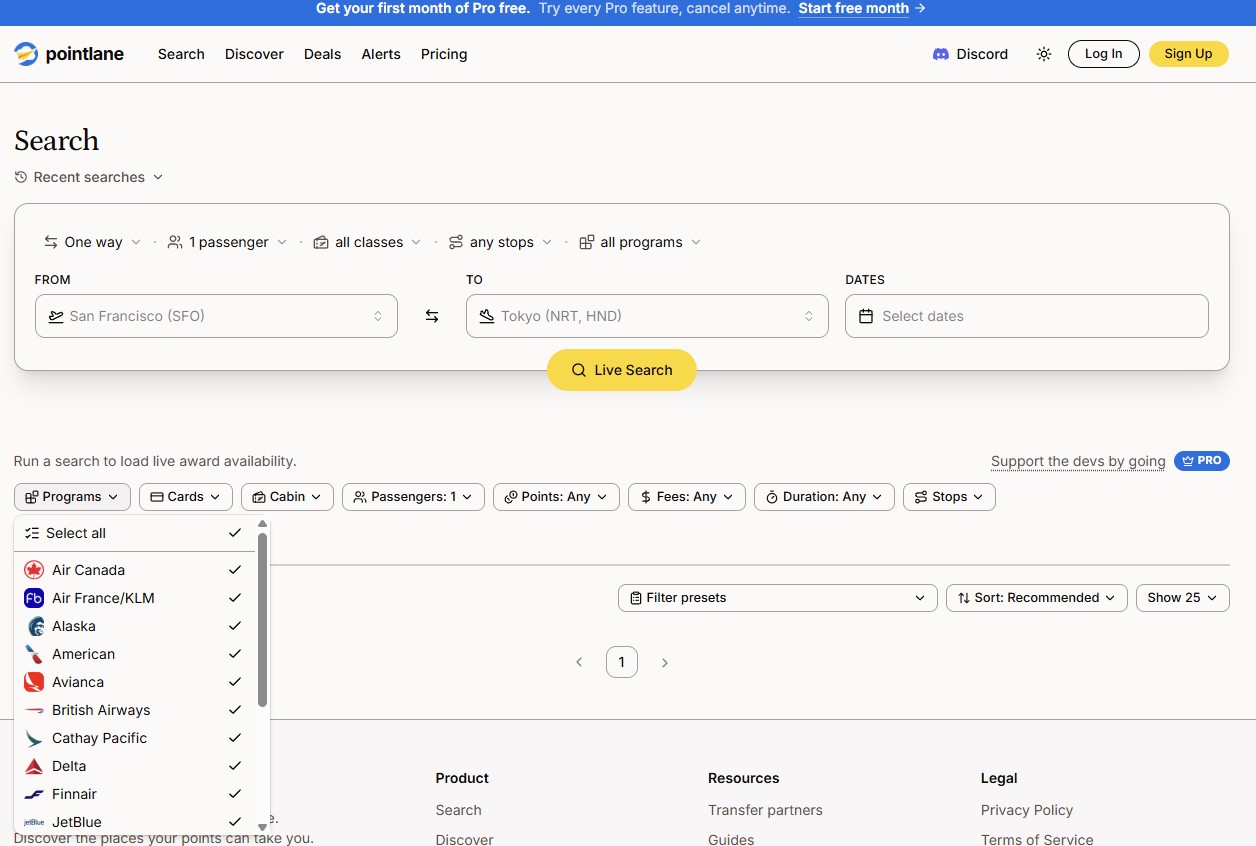Toggle Select all programs checkmark

coord(235,533)
